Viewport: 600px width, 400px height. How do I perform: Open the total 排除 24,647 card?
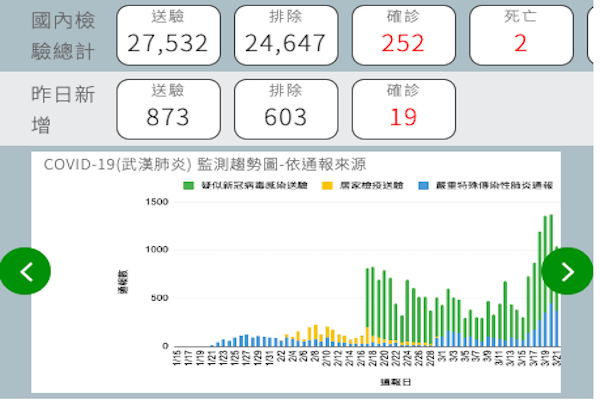click(285, 33)
